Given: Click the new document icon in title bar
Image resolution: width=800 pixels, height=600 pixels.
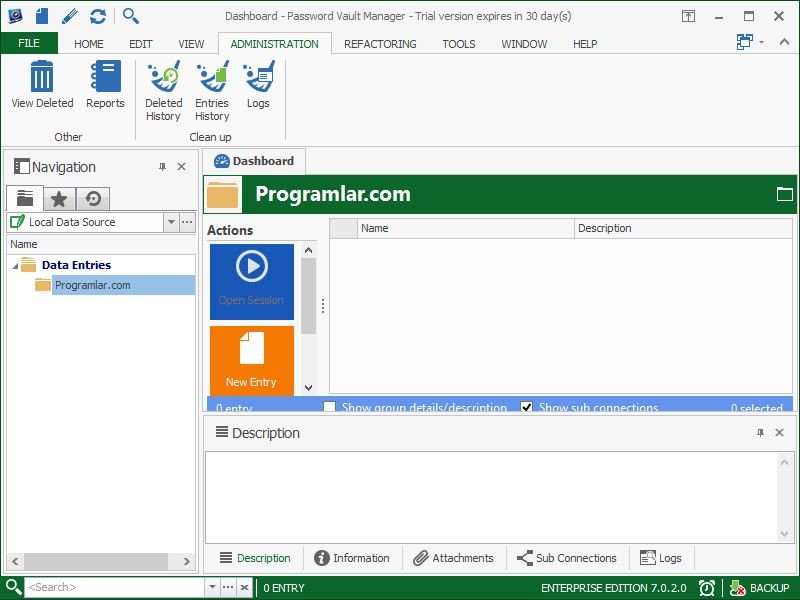Looking at the screenshot, I should tap(42, 16).
